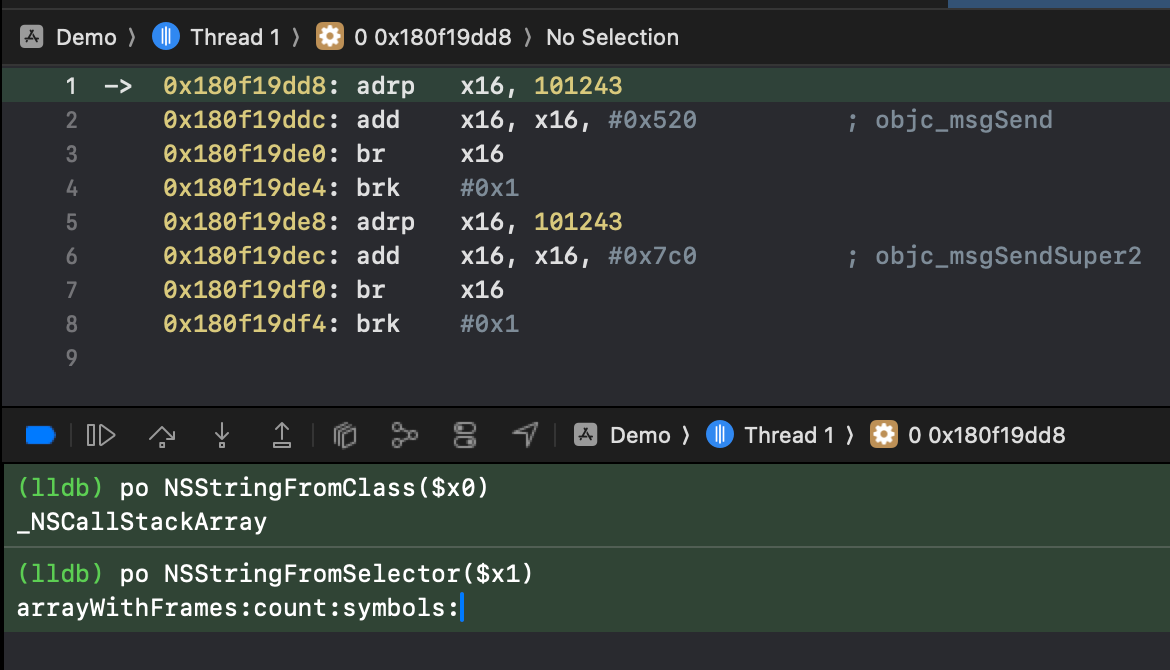Click the Step Over debugger icon
Image resolution: width=1170 pixels, height=670 pixels.
[x=162, y=436]
